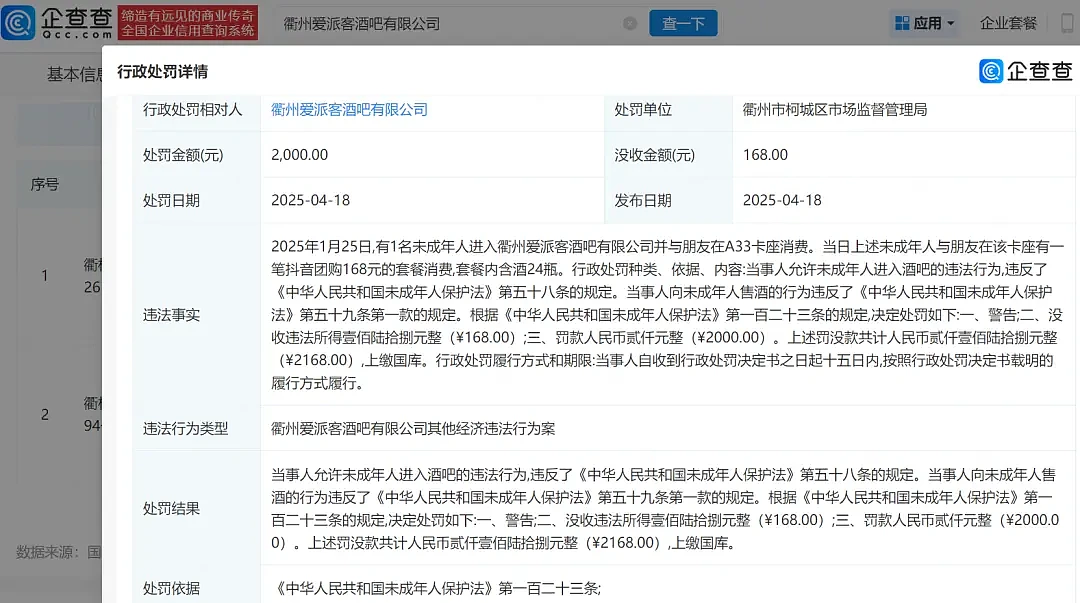Click the 违法事实 paragraph starting 2025年1月25日
This screenshot has height=603, width=1080.
tap(667, 315)
